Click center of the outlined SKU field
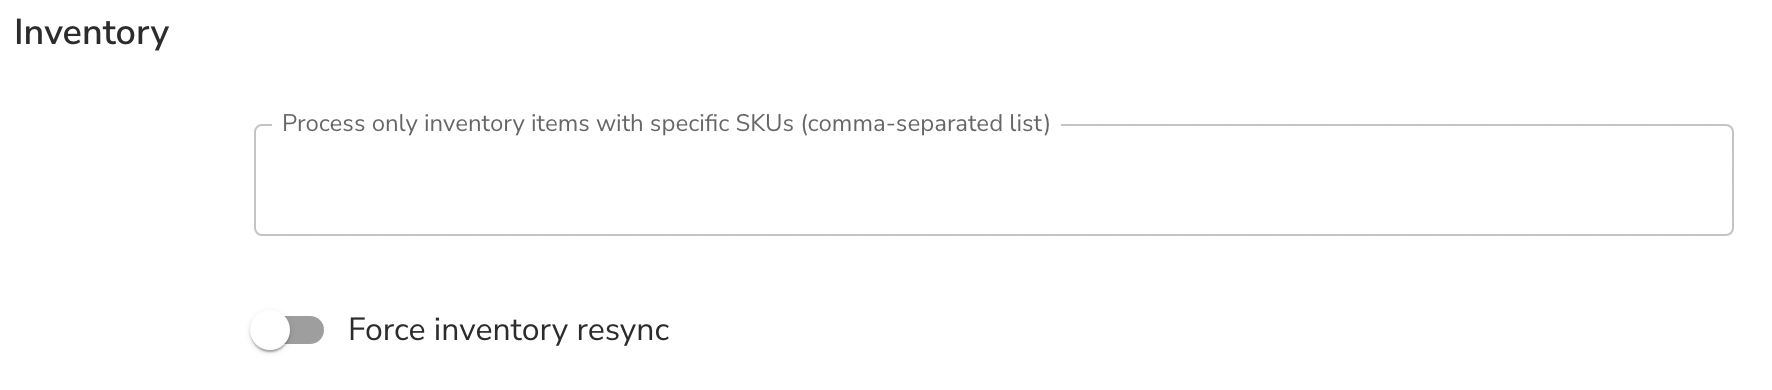Viewport: 1772px width, 390px height. [993, 180]
